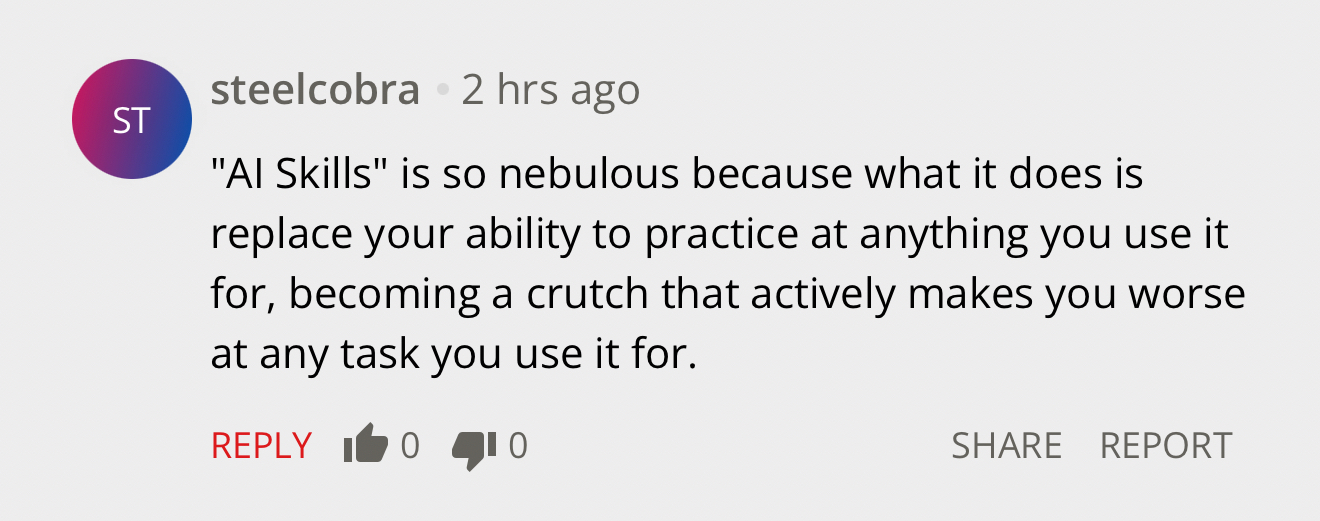Viewport: 1320px width, 521px height.
Task: Click the "2 hrs ago" timestamp
Action: click(x=551, y=91)
